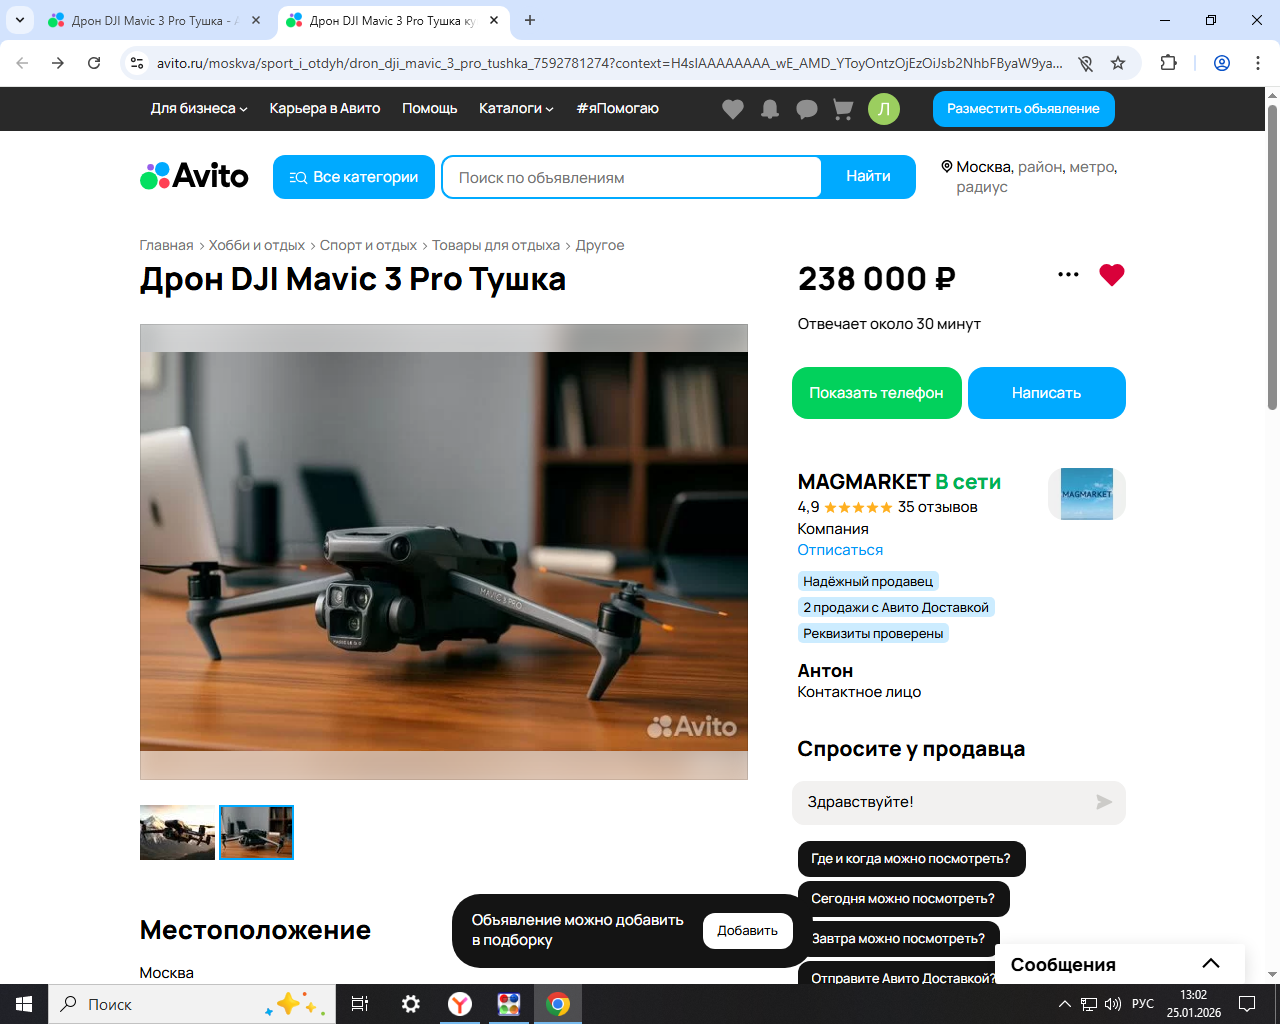This screenshot has height=1024, width=1280.
Task: Go to Avito logo homepage
Action: 194,176
